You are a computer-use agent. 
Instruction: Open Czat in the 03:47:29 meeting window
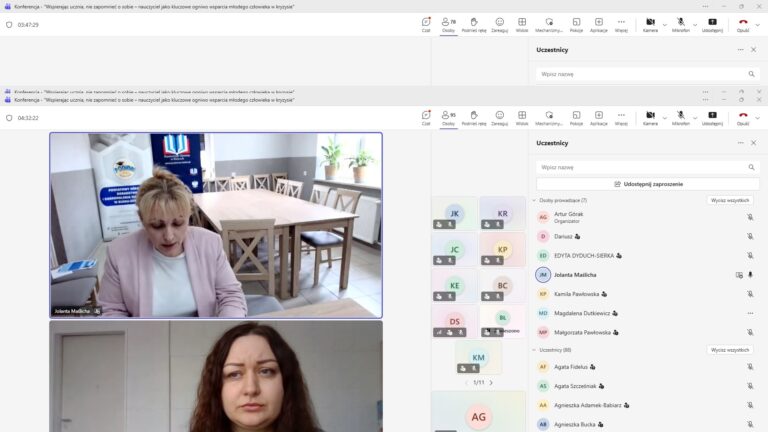click(426, 25)
